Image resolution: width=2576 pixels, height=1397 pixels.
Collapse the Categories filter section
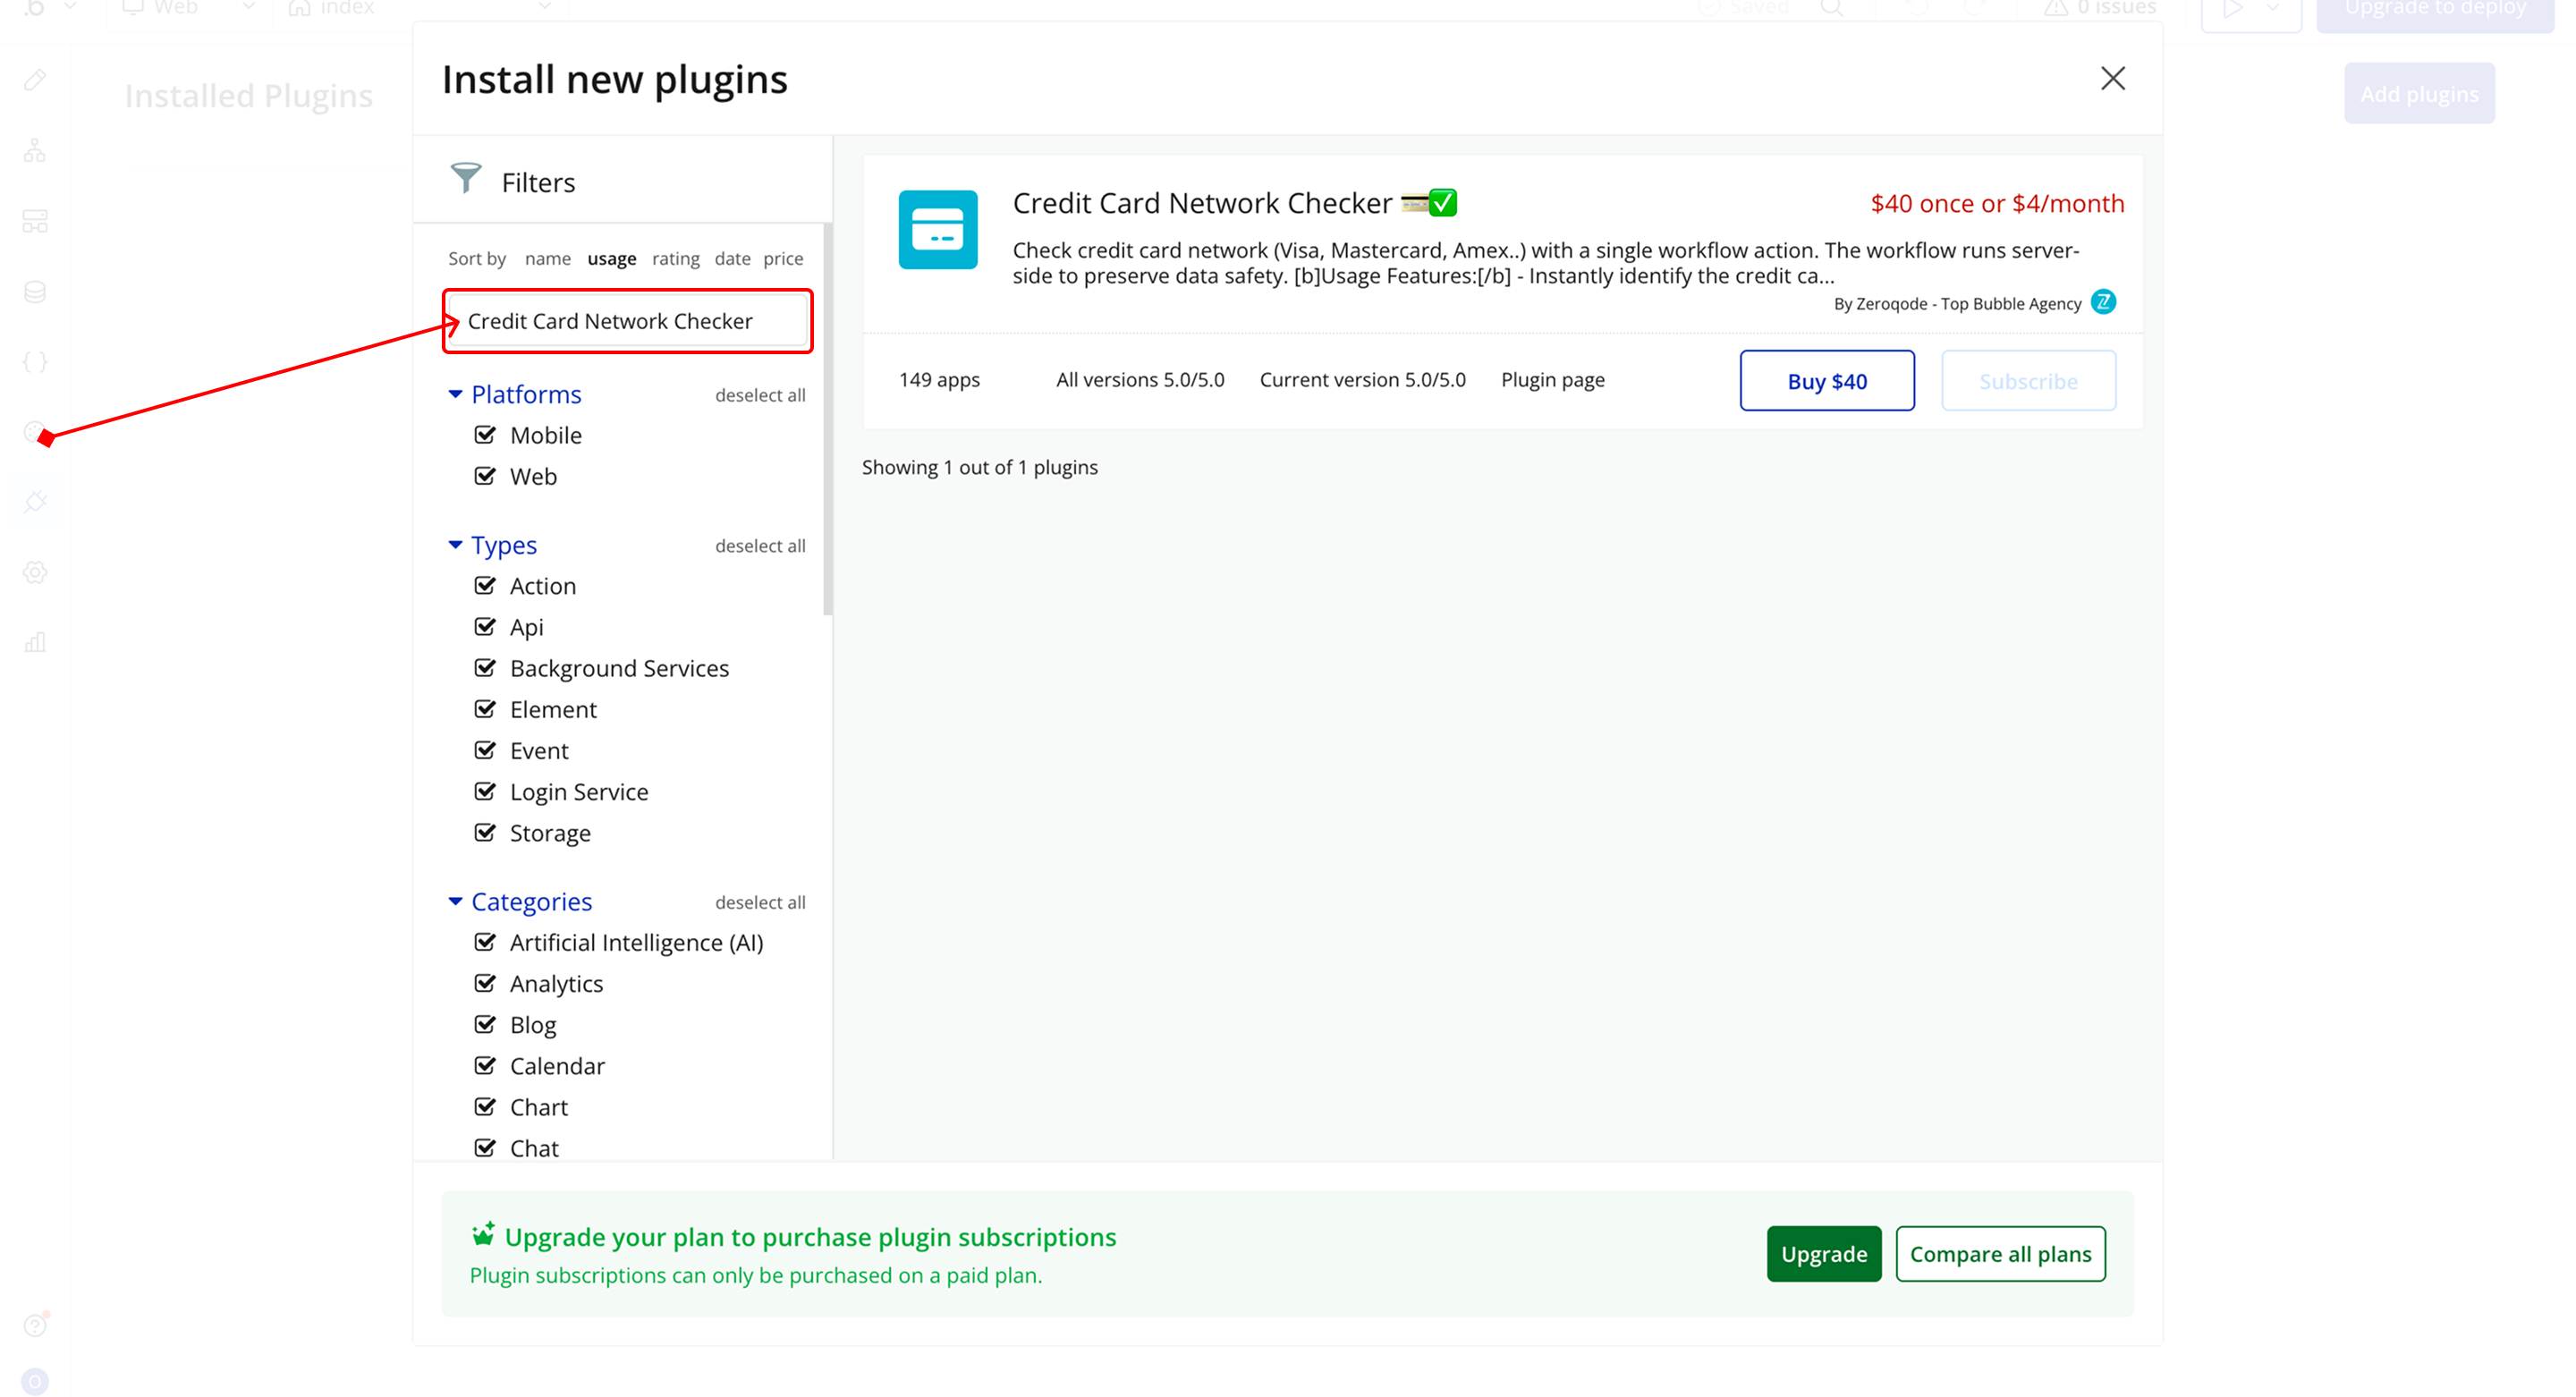pyautogui.click(x=455, y=901)
